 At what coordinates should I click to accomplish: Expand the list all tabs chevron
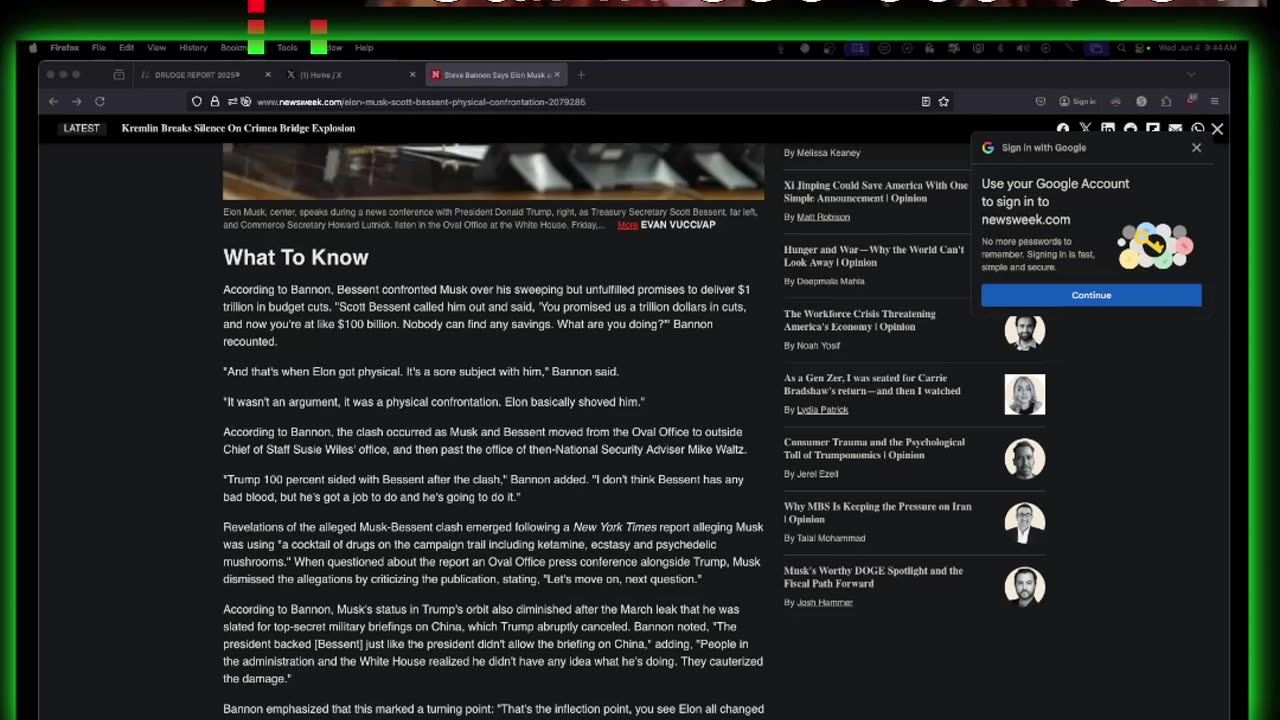(x=1191, y=75)
